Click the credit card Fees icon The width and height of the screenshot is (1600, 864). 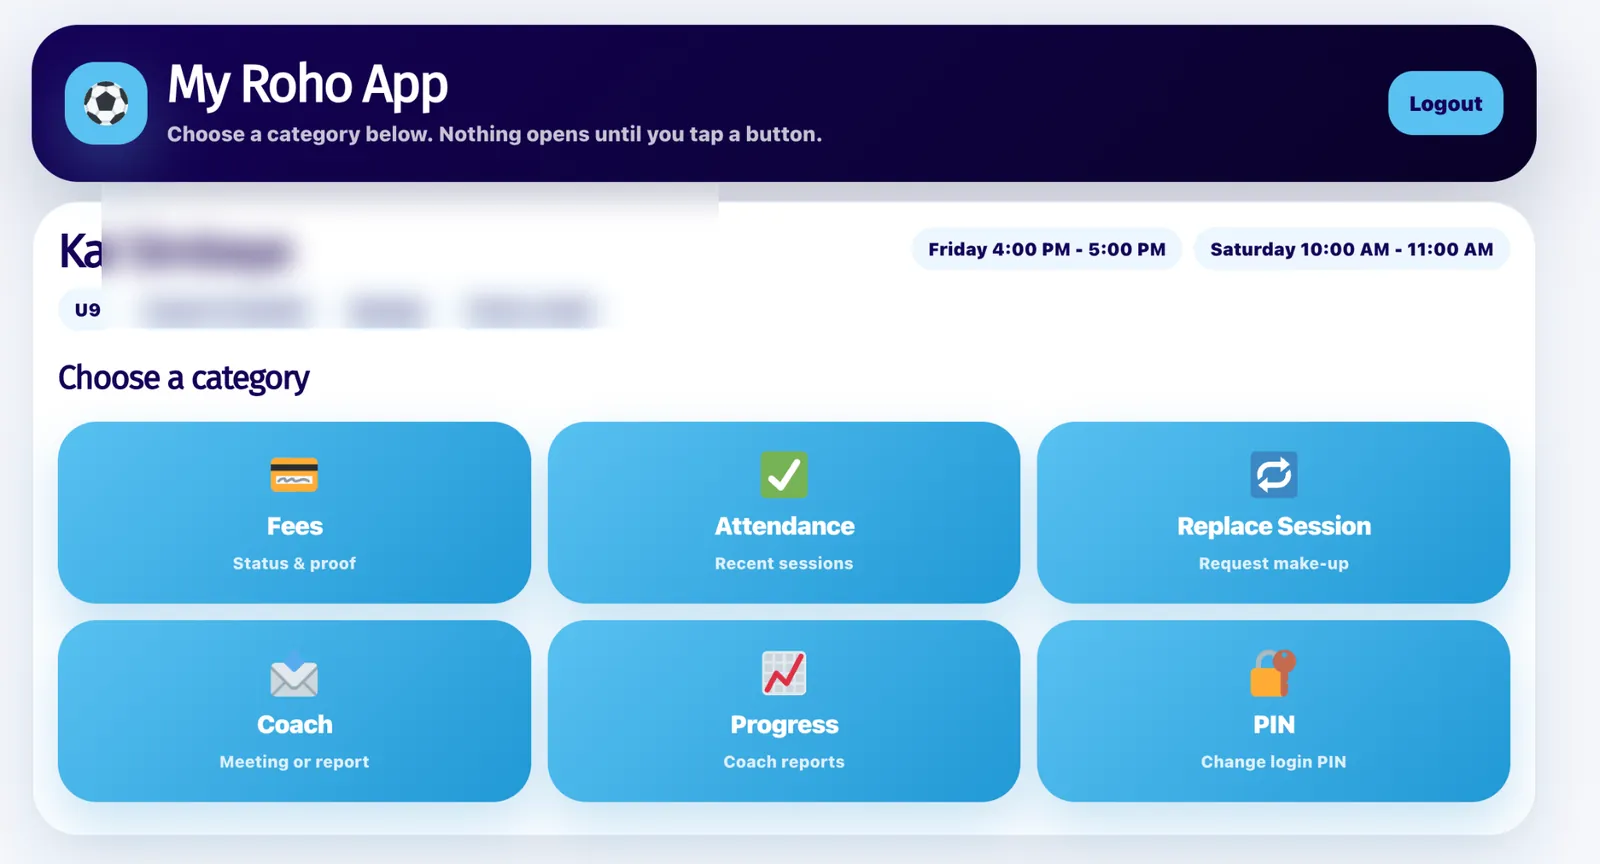(294, 475)
